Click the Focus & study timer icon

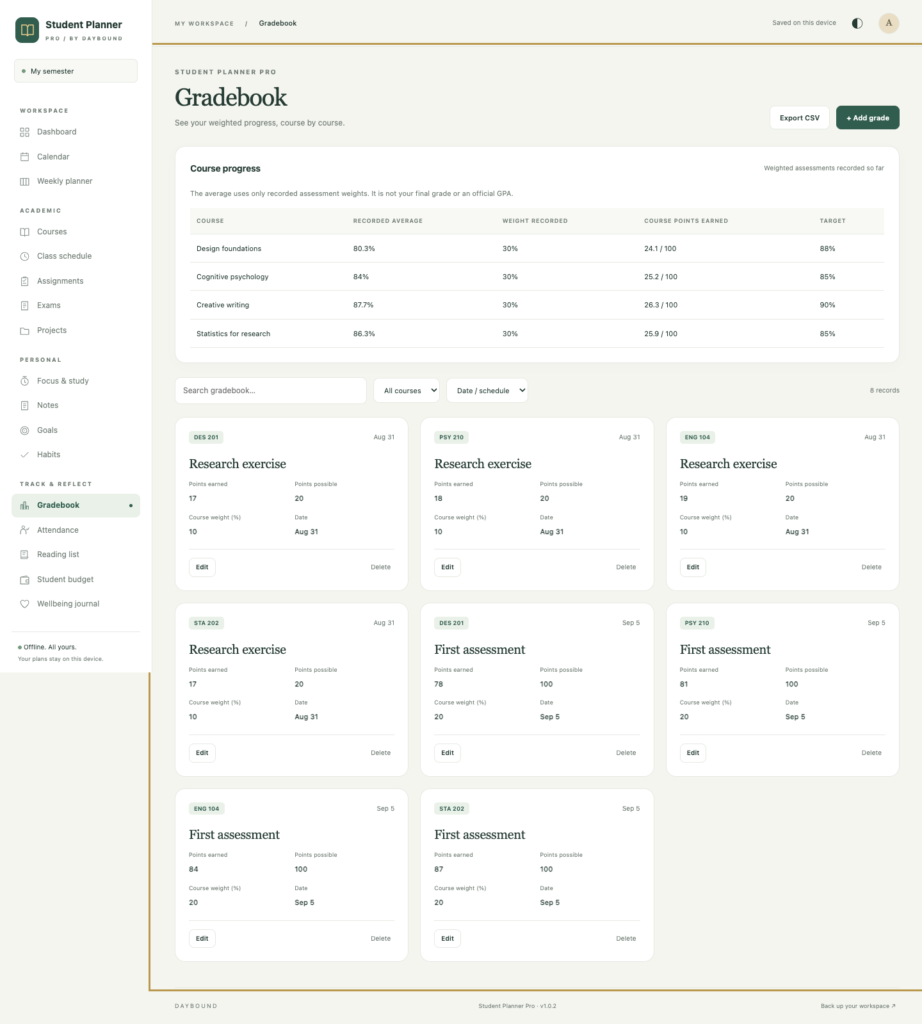point(25,381)
